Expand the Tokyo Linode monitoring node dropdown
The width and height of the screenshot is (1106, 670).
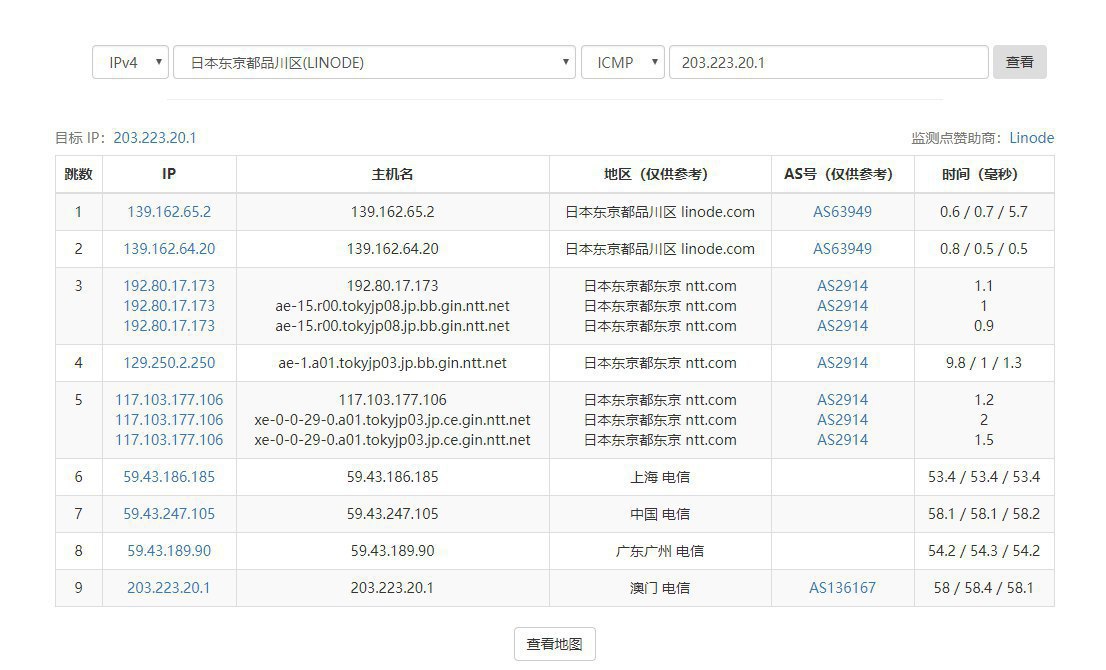pos(374,62)
